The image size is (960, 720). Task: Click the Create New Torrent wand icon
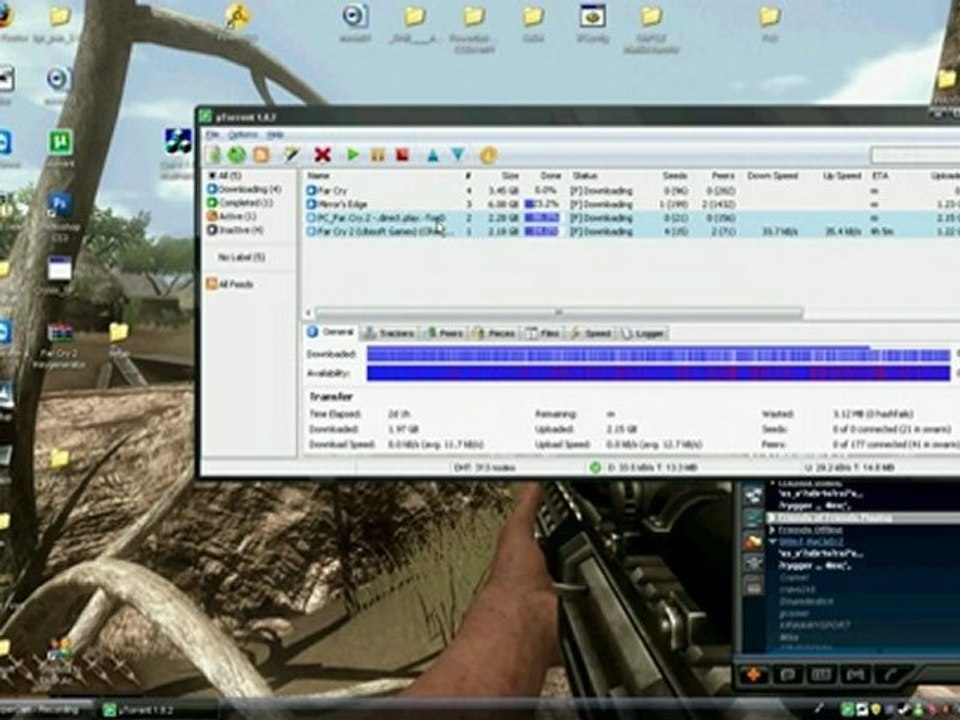(x=290, y=155)
